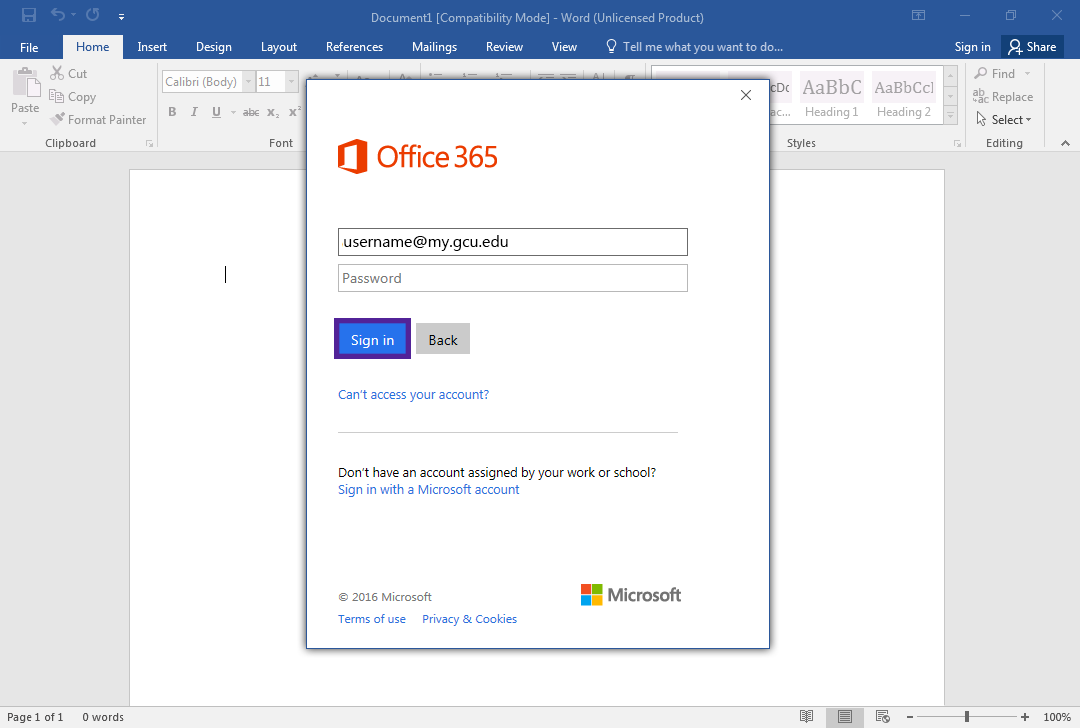Click the username email field

[512, 242]
